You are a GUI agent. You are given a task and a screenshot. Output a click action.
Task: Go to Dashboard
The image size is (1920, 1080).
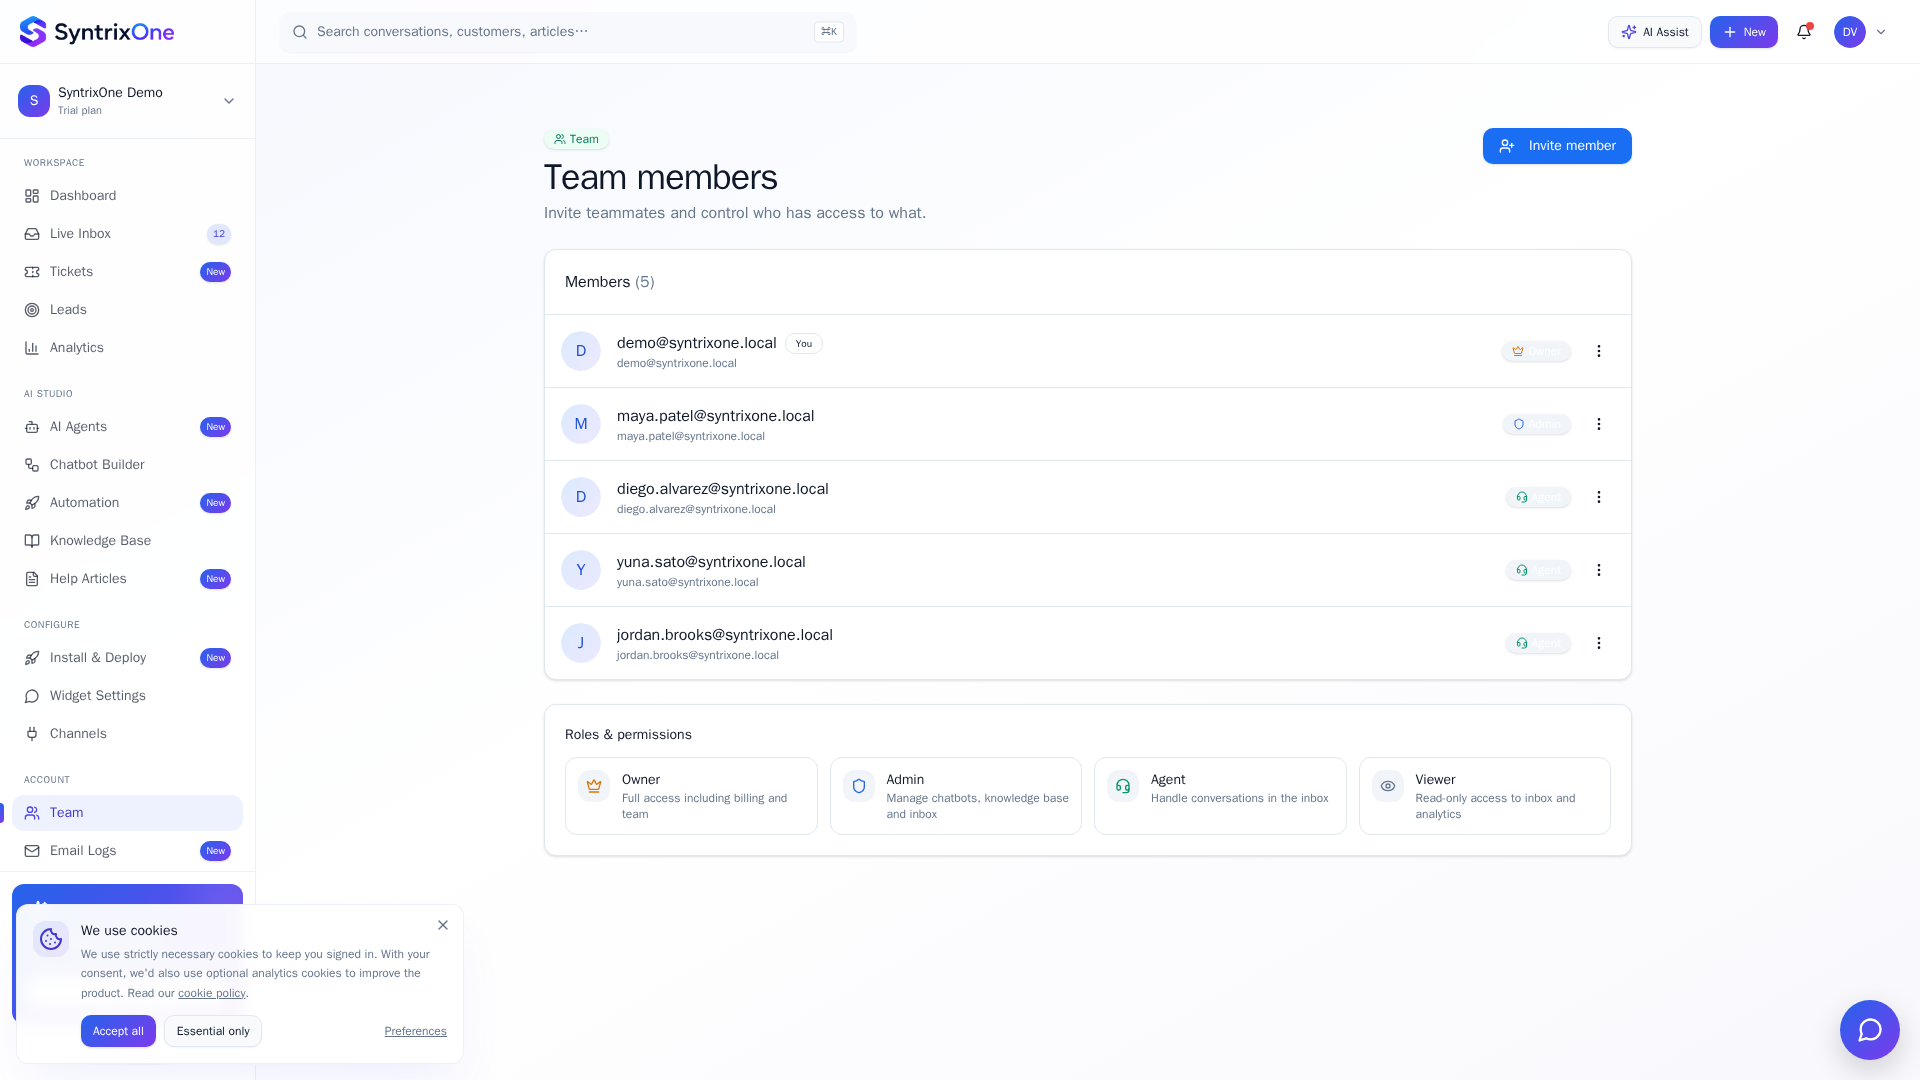tap(127, 196)
